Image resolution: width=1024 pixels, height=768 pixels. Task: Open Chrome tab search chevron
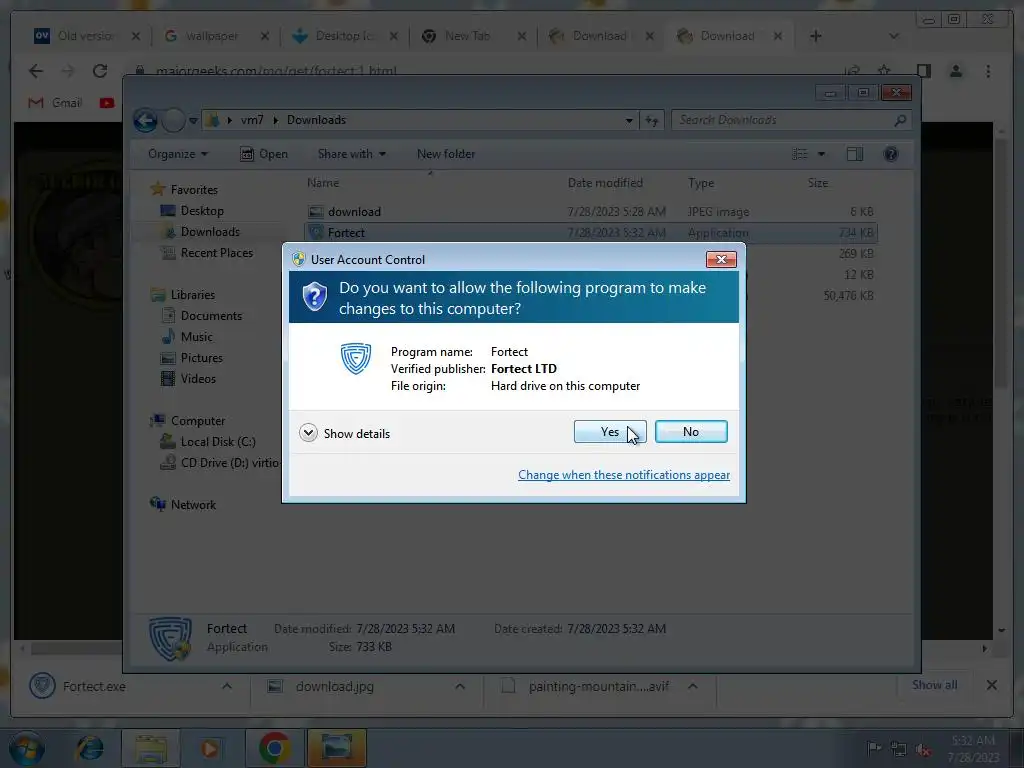point(894,37)
